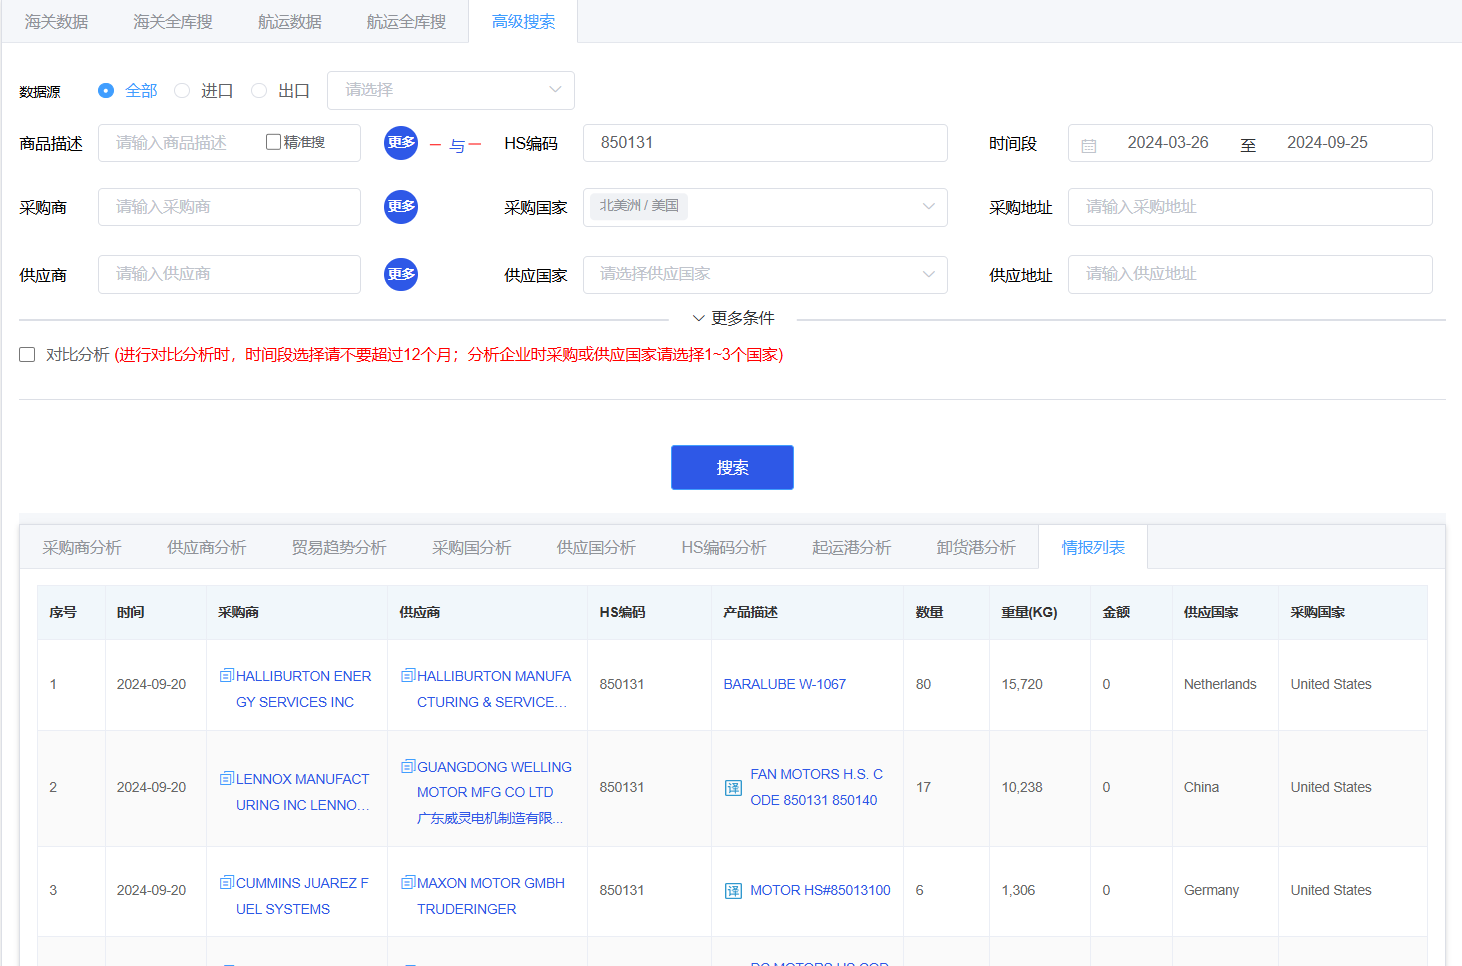Switch to 航运全库搜 tab
The width and height of the screenshot is (1462, 966).
406,22
